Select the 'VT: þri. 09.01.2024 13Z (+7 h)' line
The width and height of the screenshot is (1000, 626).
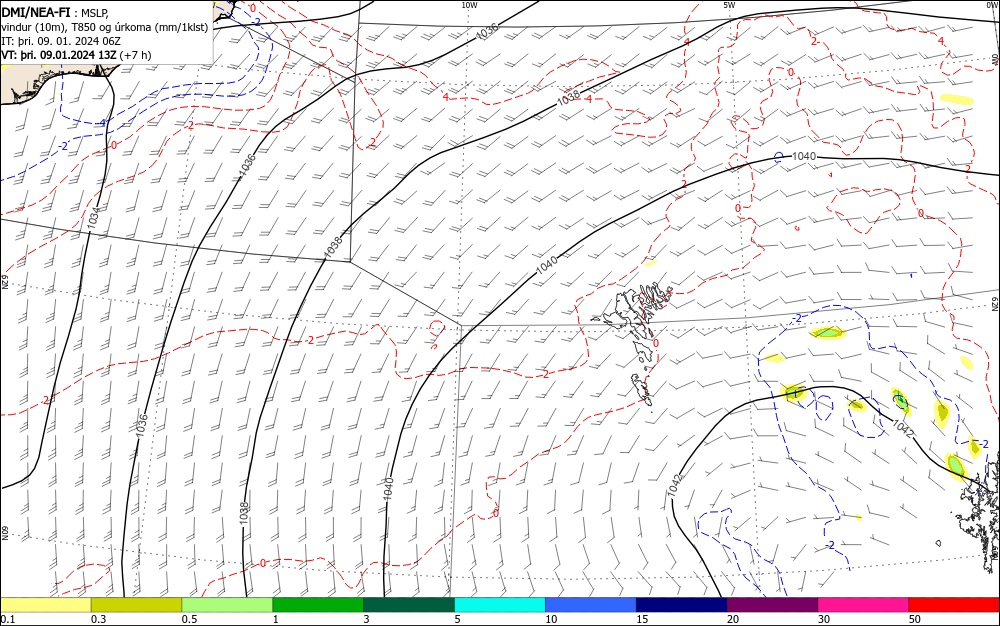77,55
